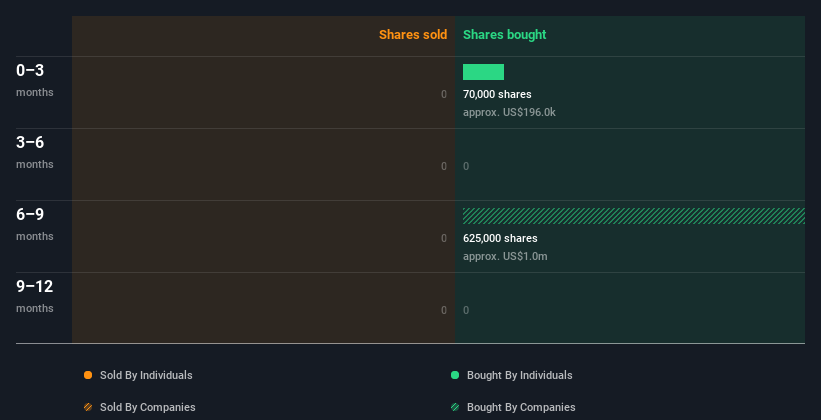
Task: Toggle the Bought By Individuals legend label
Action: [519, 375]
